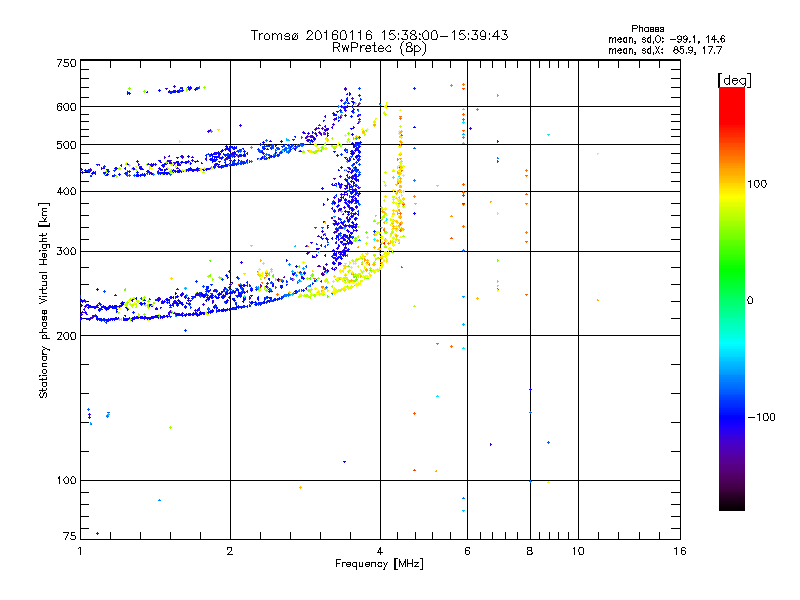800x600 pixels.
Task: Click the "8" x-axis tick label
Action: click(x=530, y=551)
